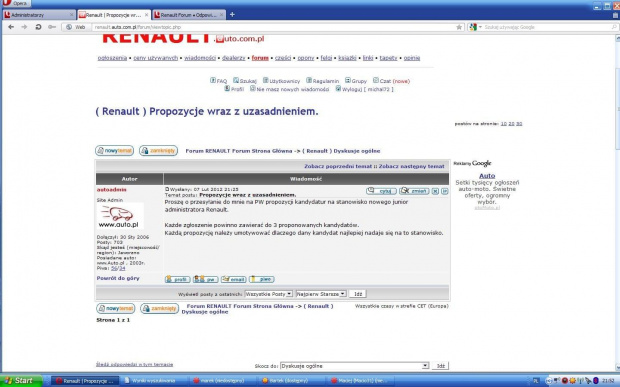Open the Profil link
The width and height of the screenshot is (620, 387).
[x=234, y=89]
